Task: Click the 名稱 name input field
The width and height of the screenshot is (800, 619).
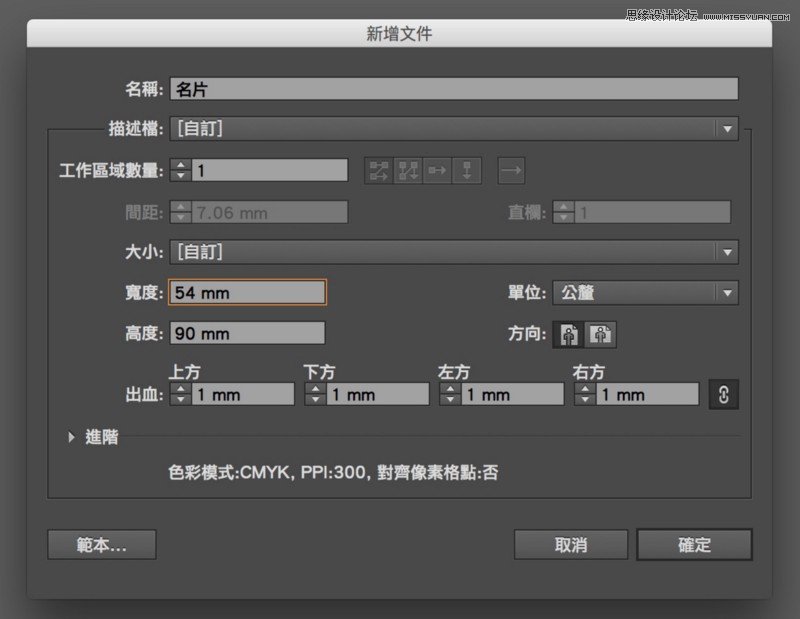Action: [x=454, y=89]
